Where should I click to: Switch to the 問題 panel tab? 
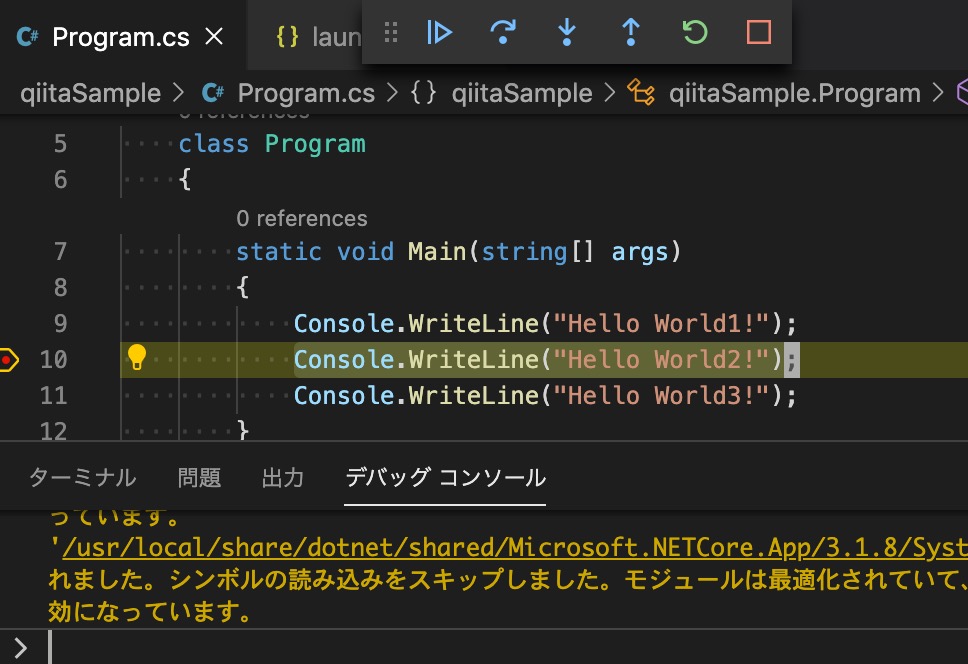(199, 478)
